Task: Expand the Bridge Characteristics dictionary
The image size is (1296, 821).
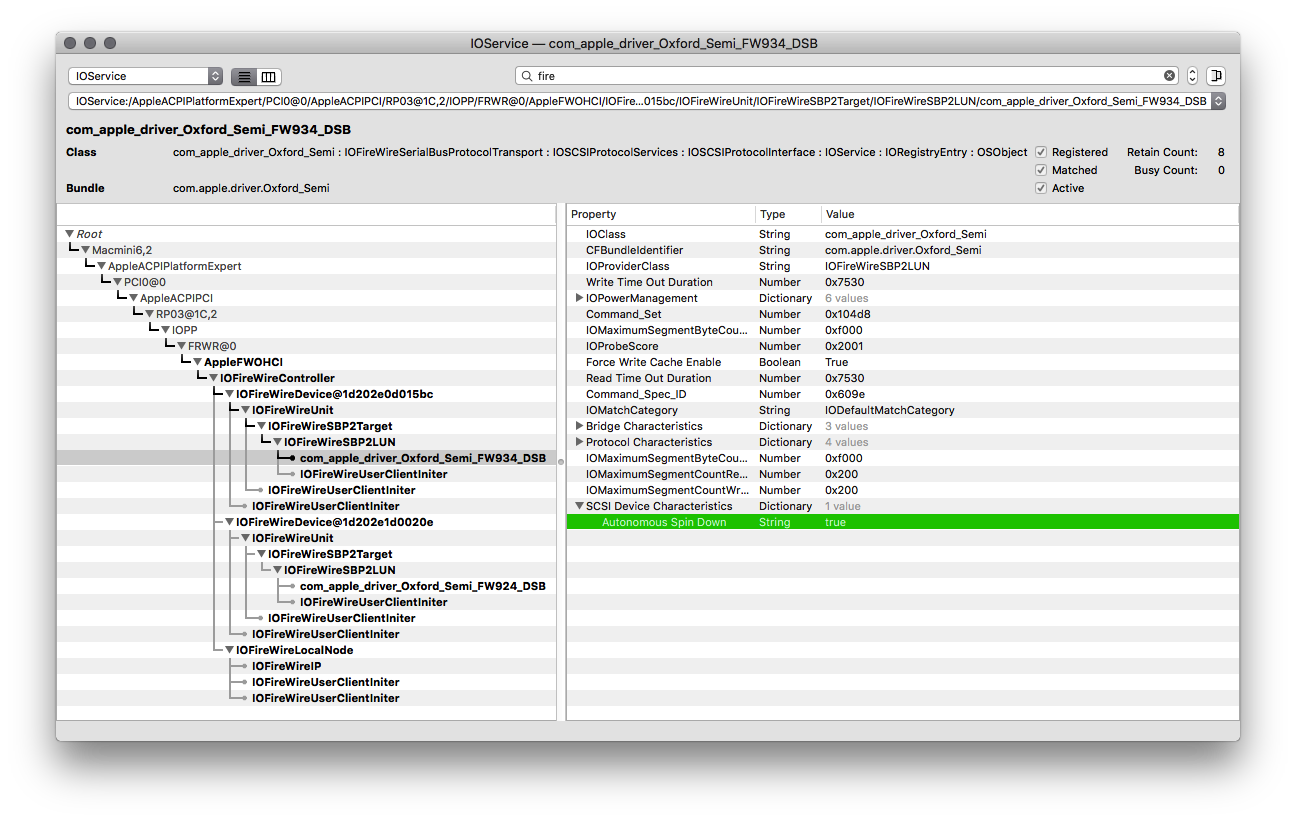Action: point(579,426)
